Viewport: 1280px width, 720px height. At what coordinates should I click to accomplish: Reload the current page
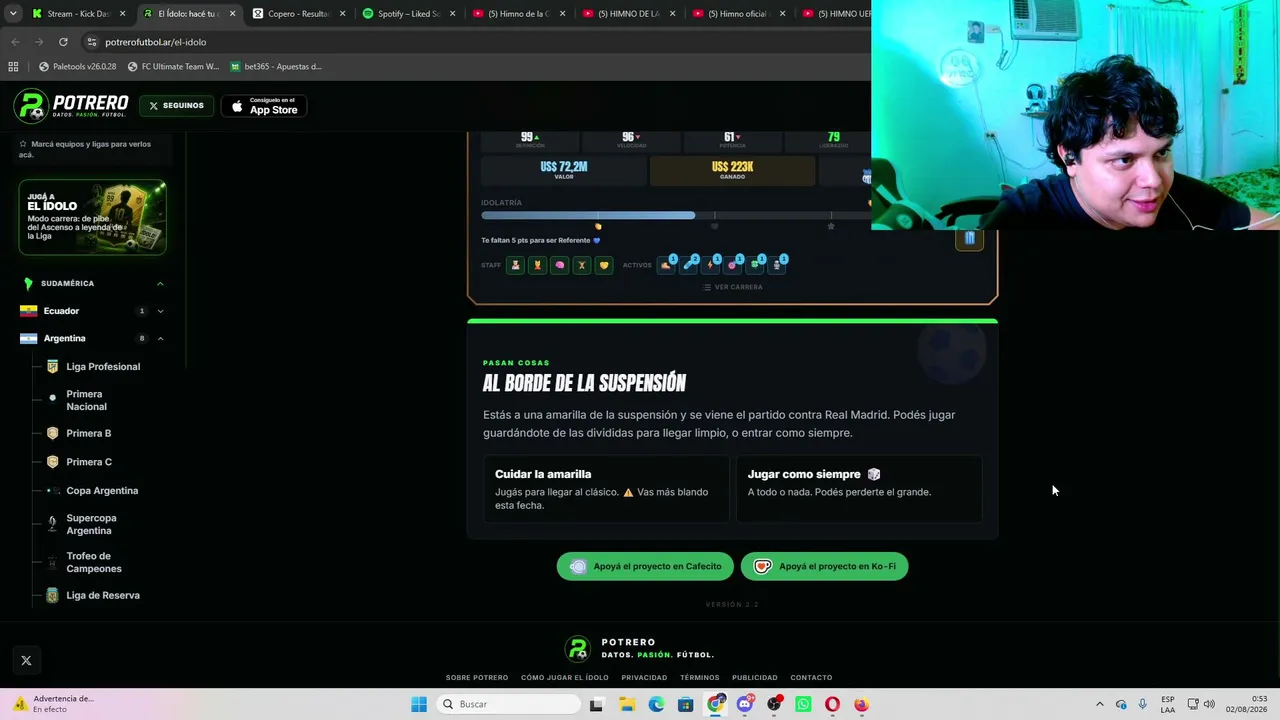63,42
